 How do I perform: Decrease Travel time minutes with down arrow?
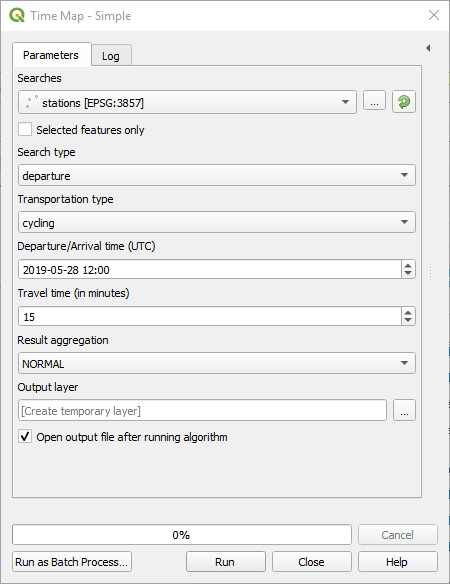[x=408, y=321]
